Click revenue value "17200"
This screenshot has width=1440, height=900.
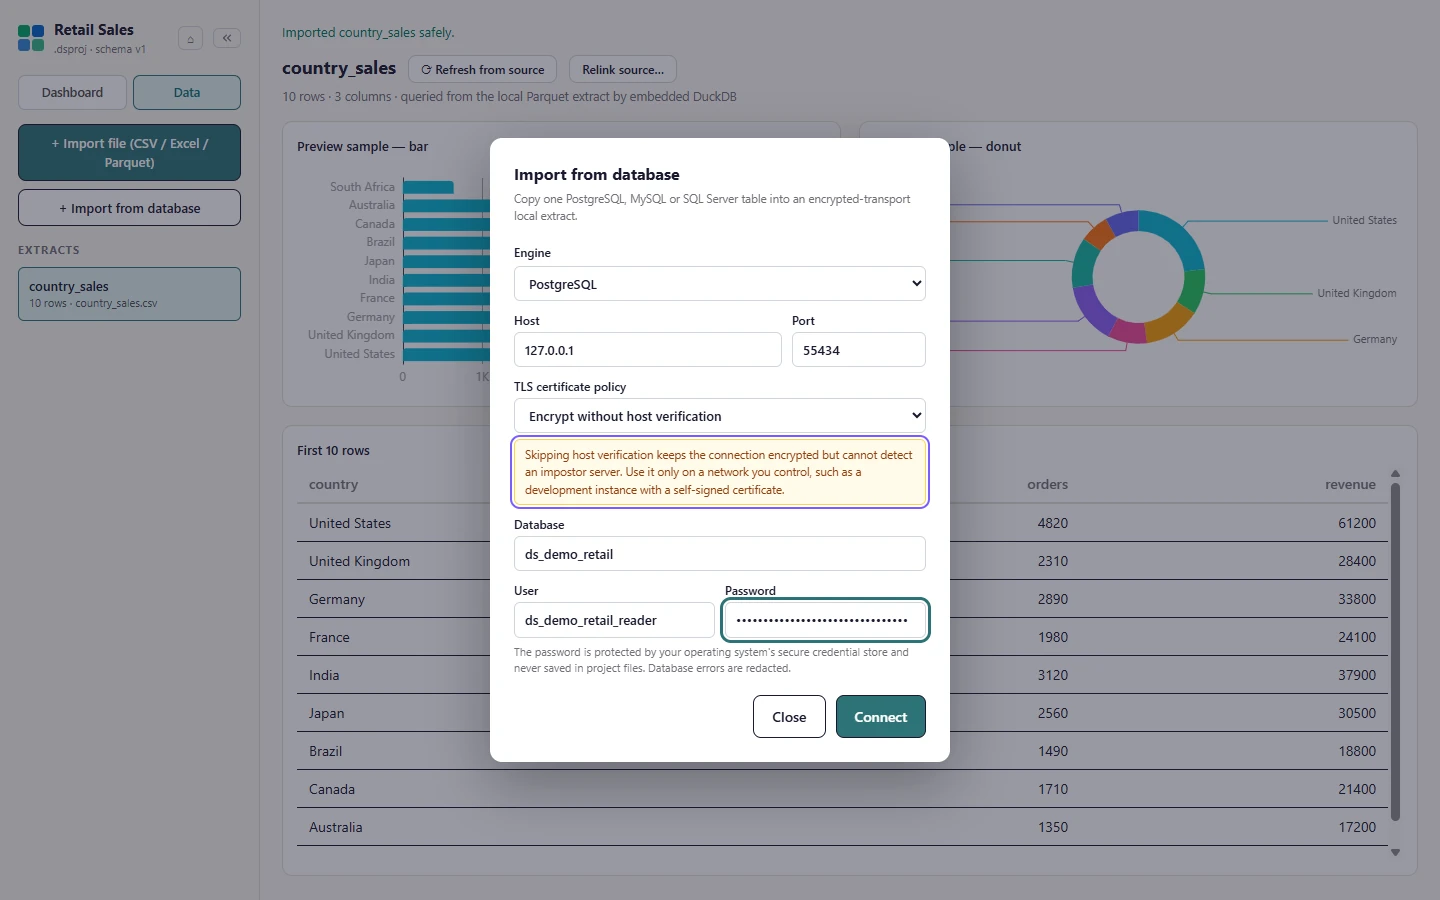1357,827
